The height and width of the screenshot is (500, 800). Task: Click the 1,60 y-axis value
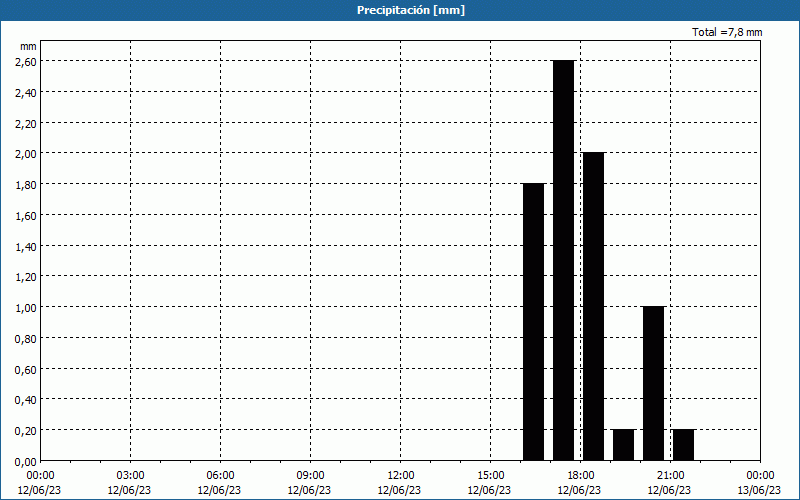26,215
